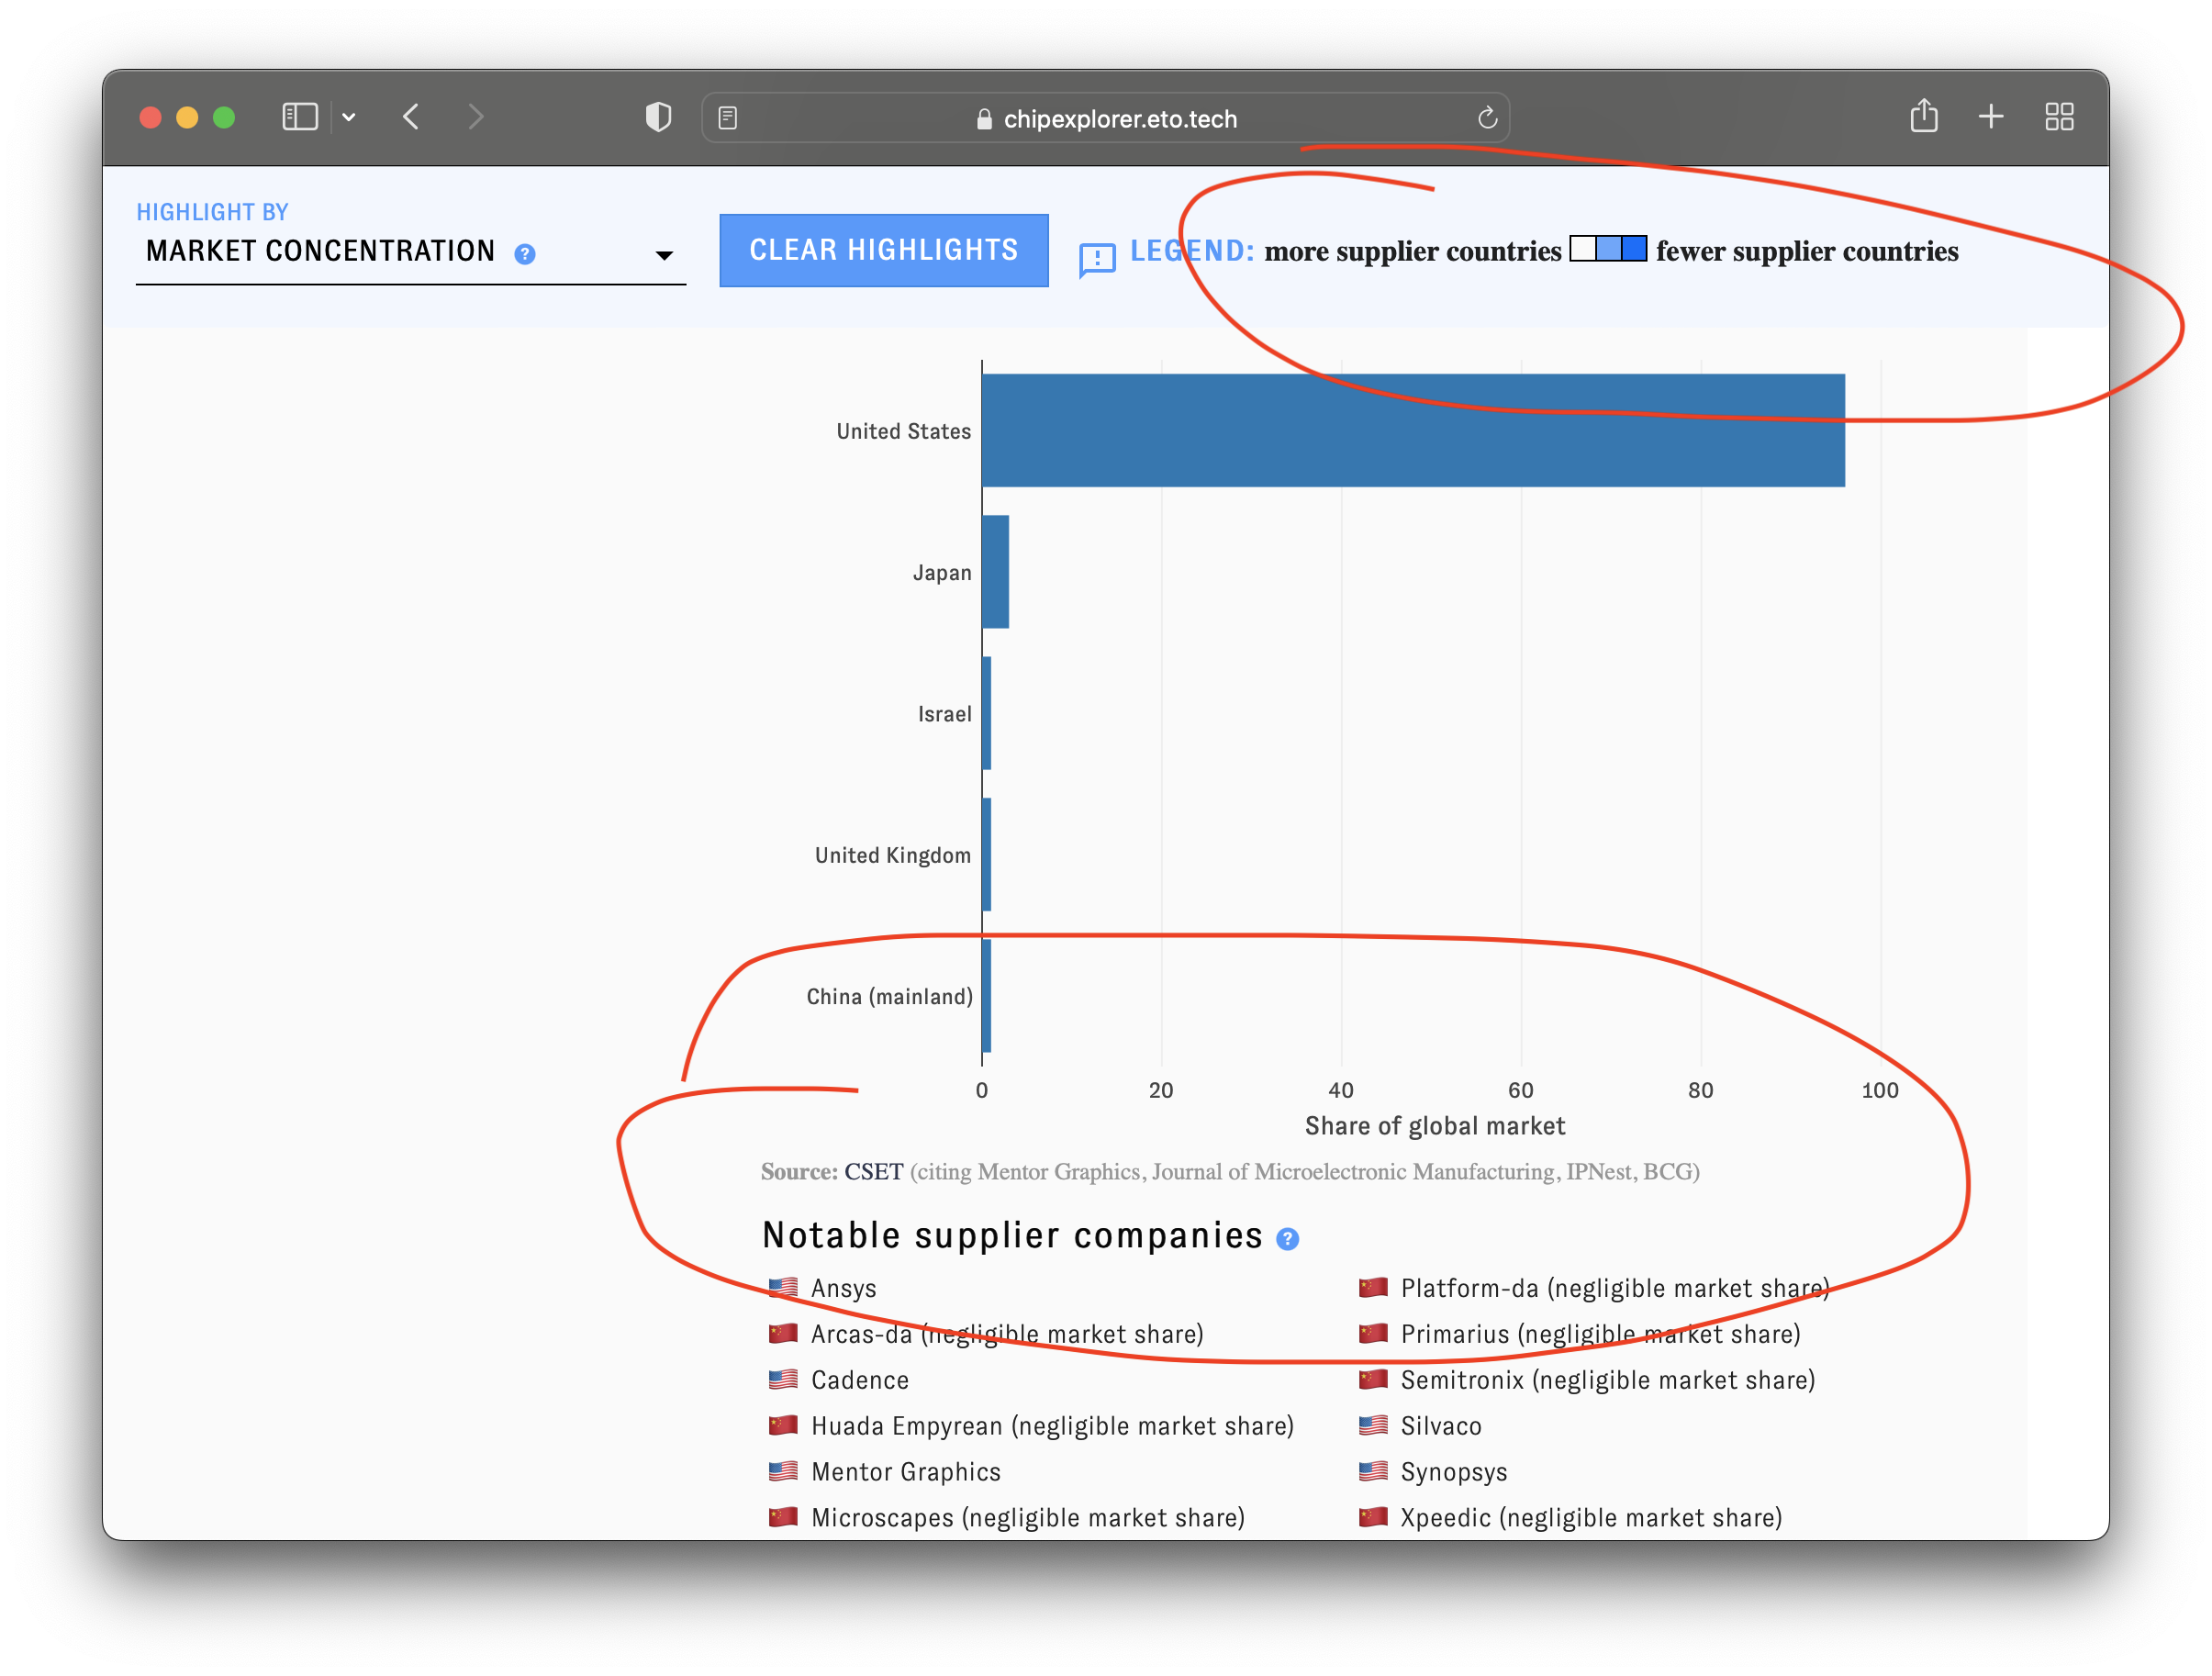Open the Market Concentration highlight dropdown
The width and height of the screenshot is (2212, 1676).
(x=664, y=255)
